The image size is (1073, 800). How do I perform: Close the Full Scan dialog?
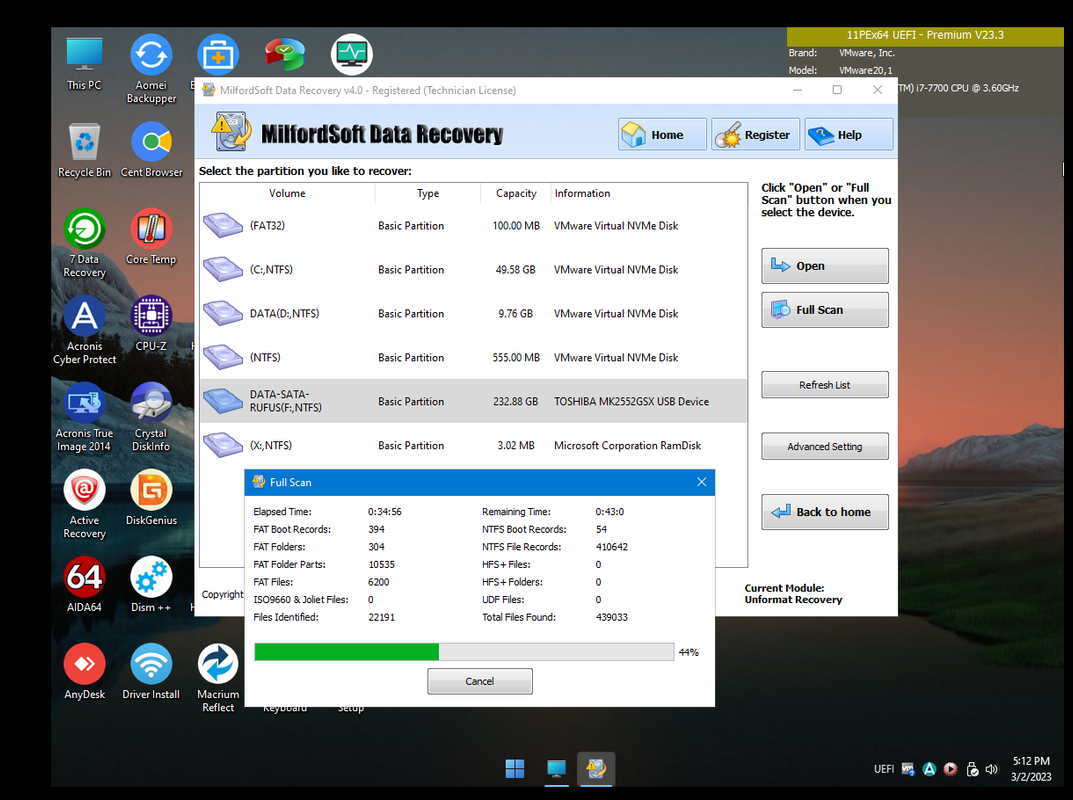(x=701, y=482)
